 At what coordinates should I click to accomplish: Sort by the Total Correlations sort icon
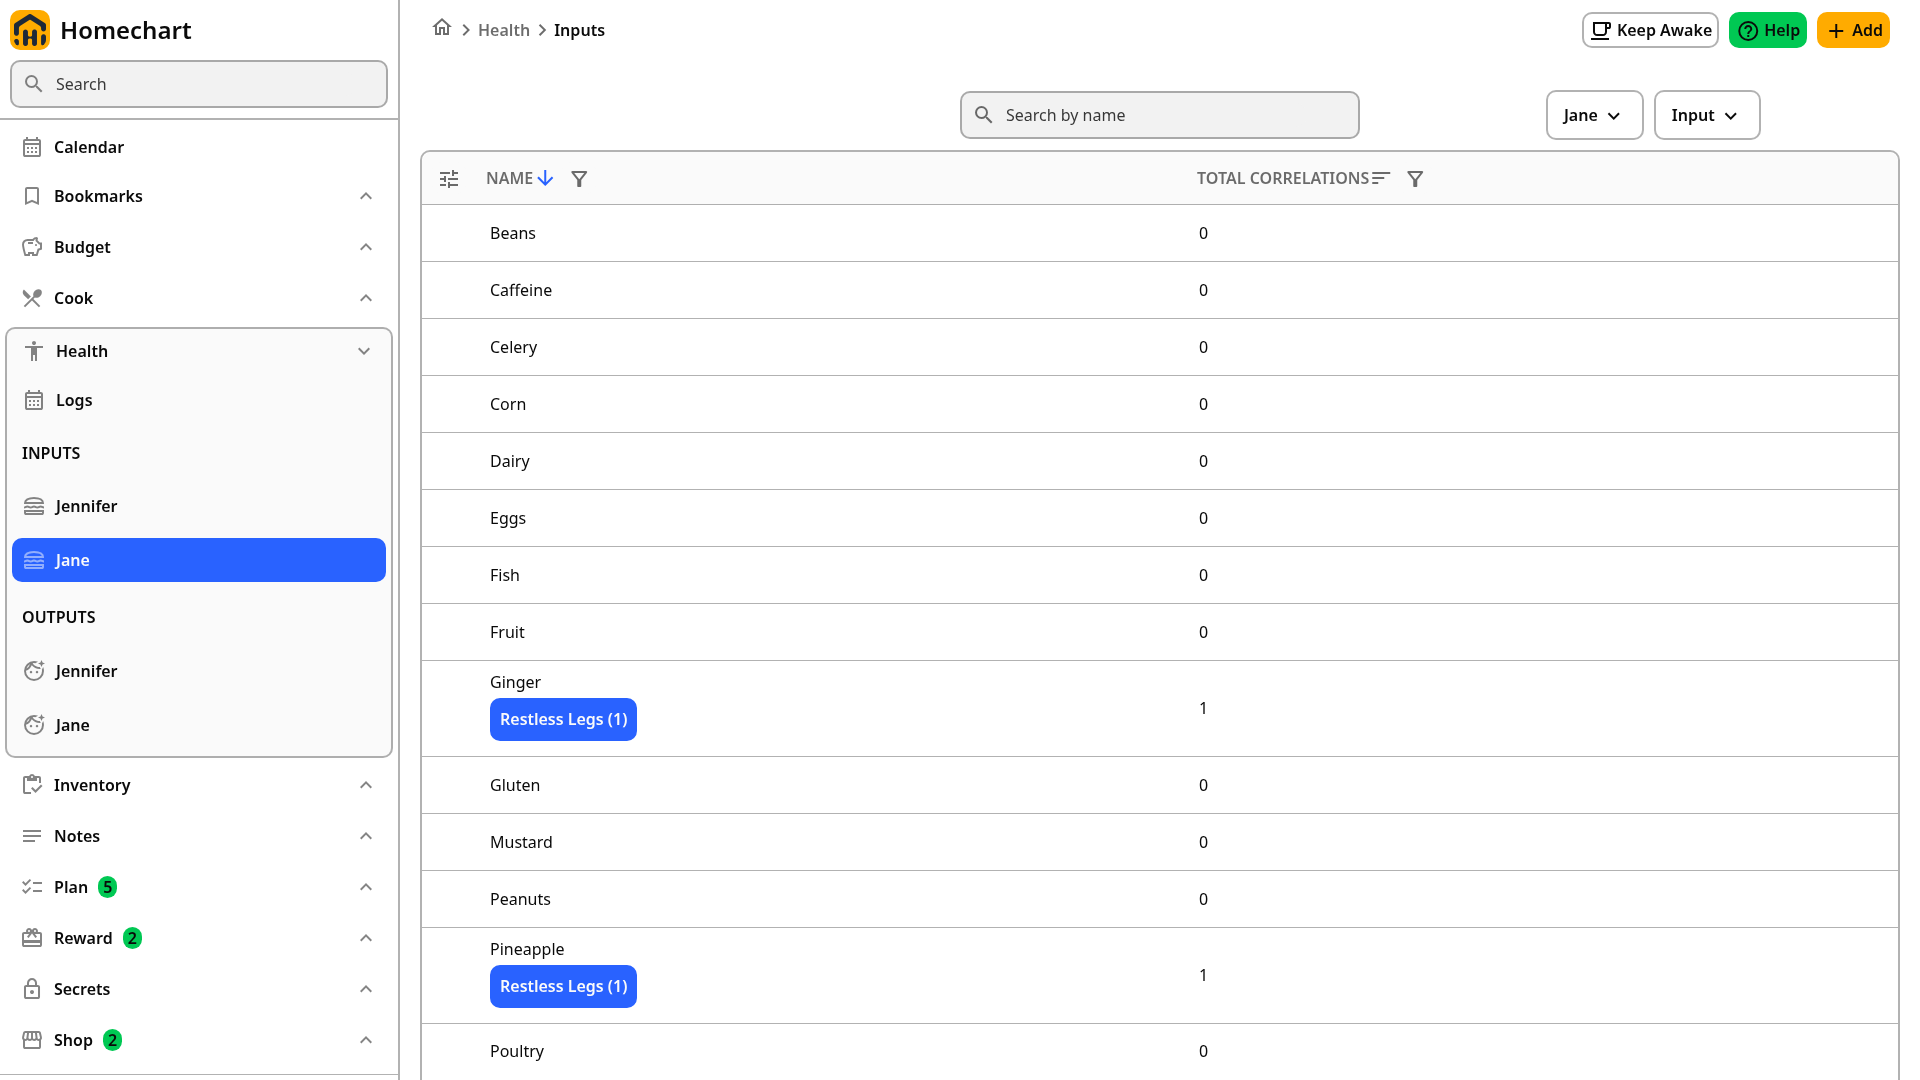pos(1381,178)
